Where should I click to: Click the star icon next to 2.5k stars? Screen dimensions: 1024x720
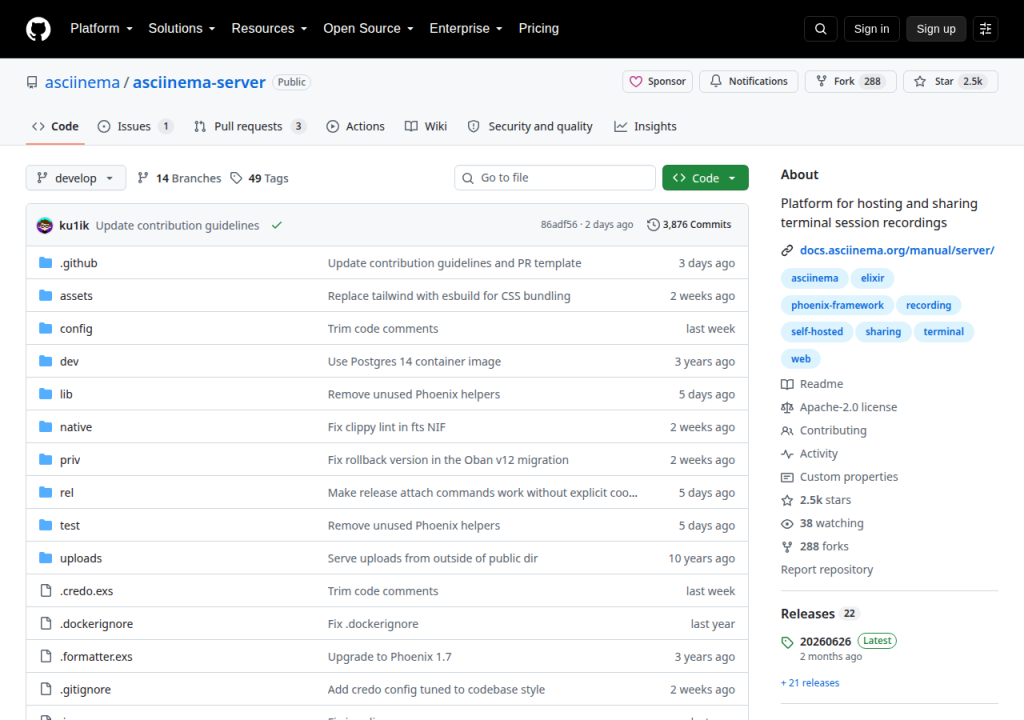click(x=787, y=500)
